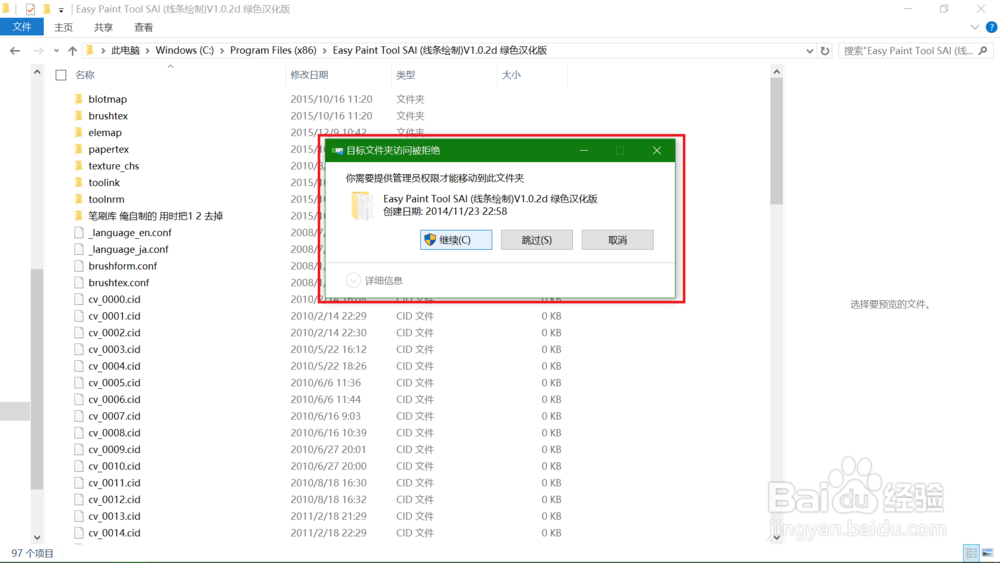1000x563 pixels.
Task: Open the 文件 menu tab
Action: tap(22, 27)
